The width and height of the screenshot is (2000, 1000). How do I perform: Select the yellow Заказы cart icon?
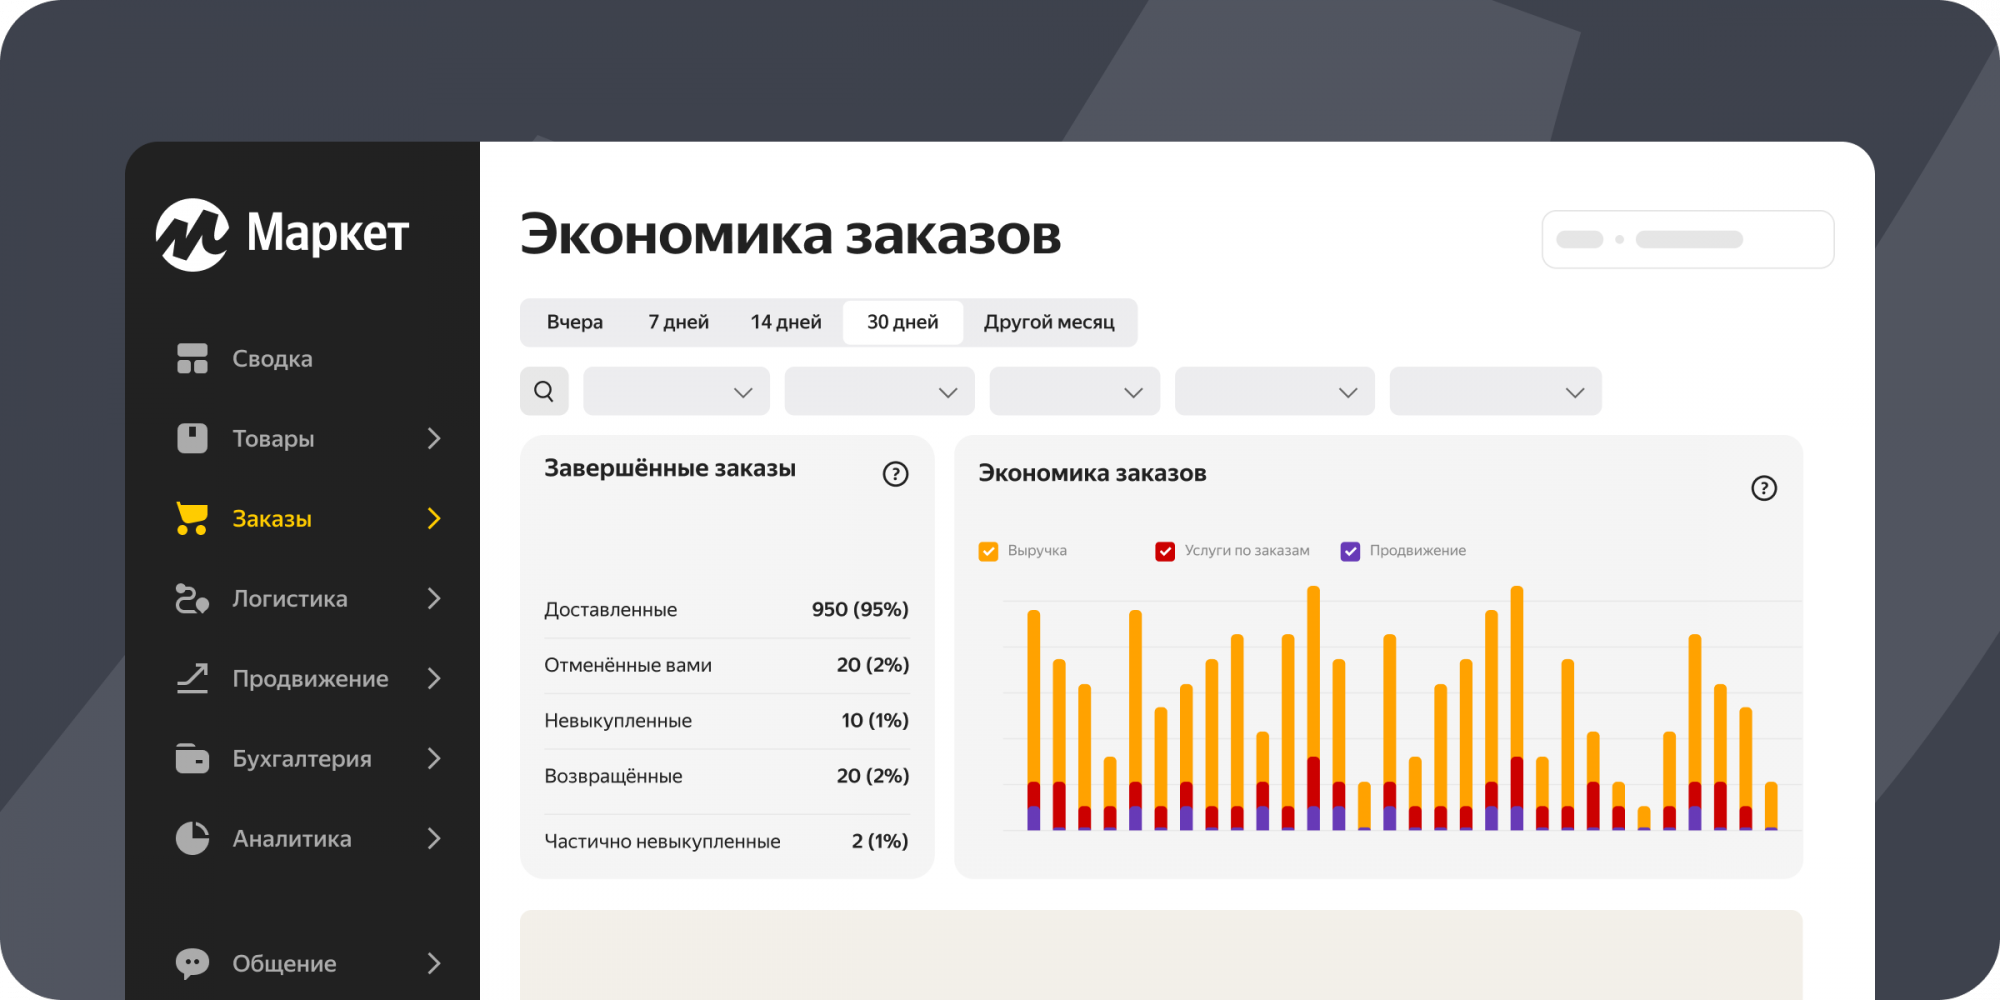tap(192, 518)
